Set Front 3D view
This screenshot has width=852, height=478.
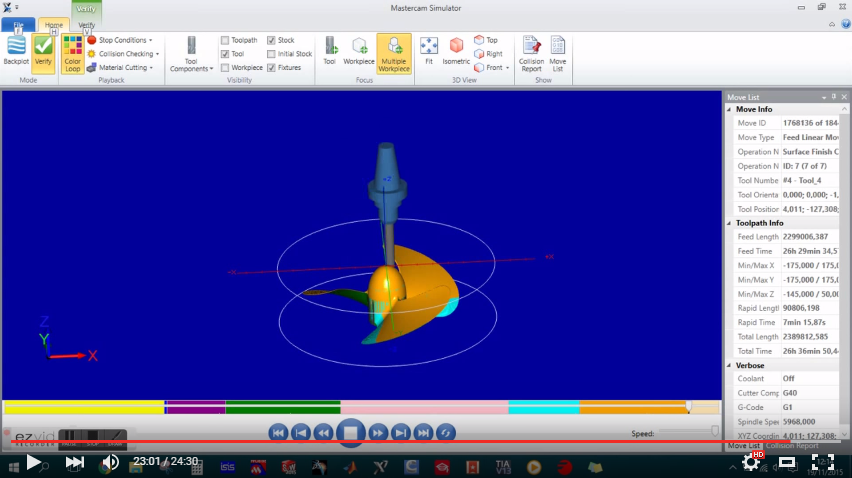(x=488, y=67)
